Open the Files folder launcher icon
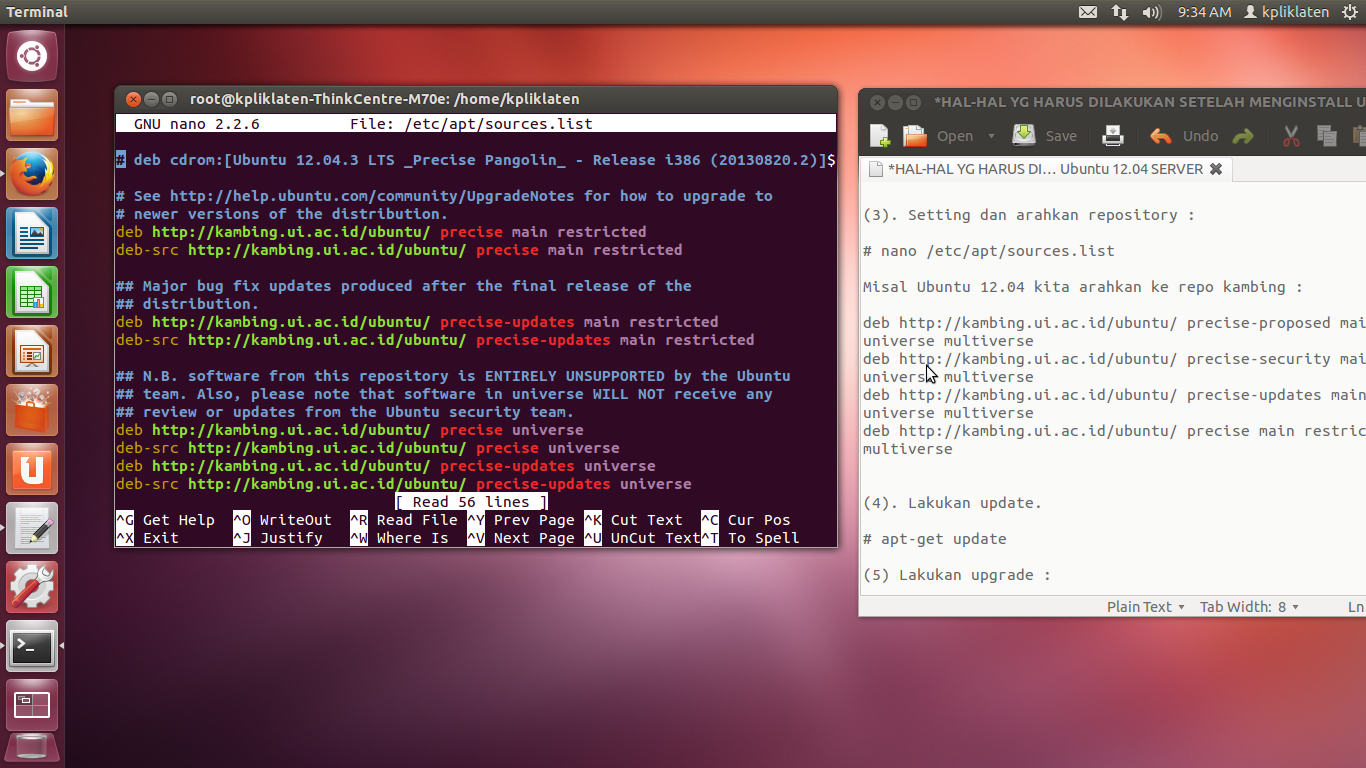The image size is (1366, 768). tap(32, 115)
